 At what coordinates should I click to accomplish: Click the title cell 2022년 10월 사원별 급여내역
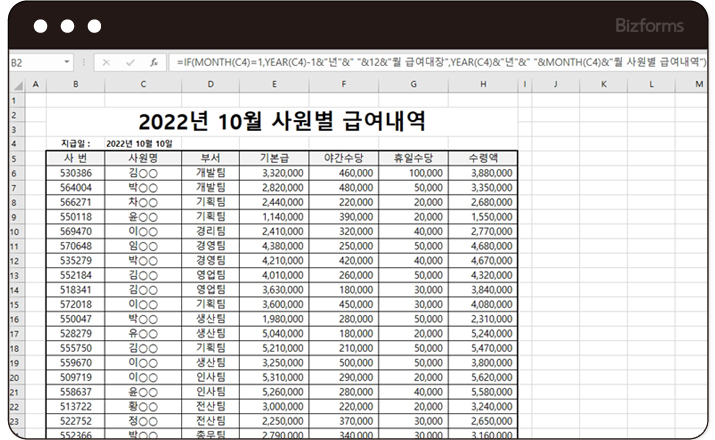[x=282, y=121]
